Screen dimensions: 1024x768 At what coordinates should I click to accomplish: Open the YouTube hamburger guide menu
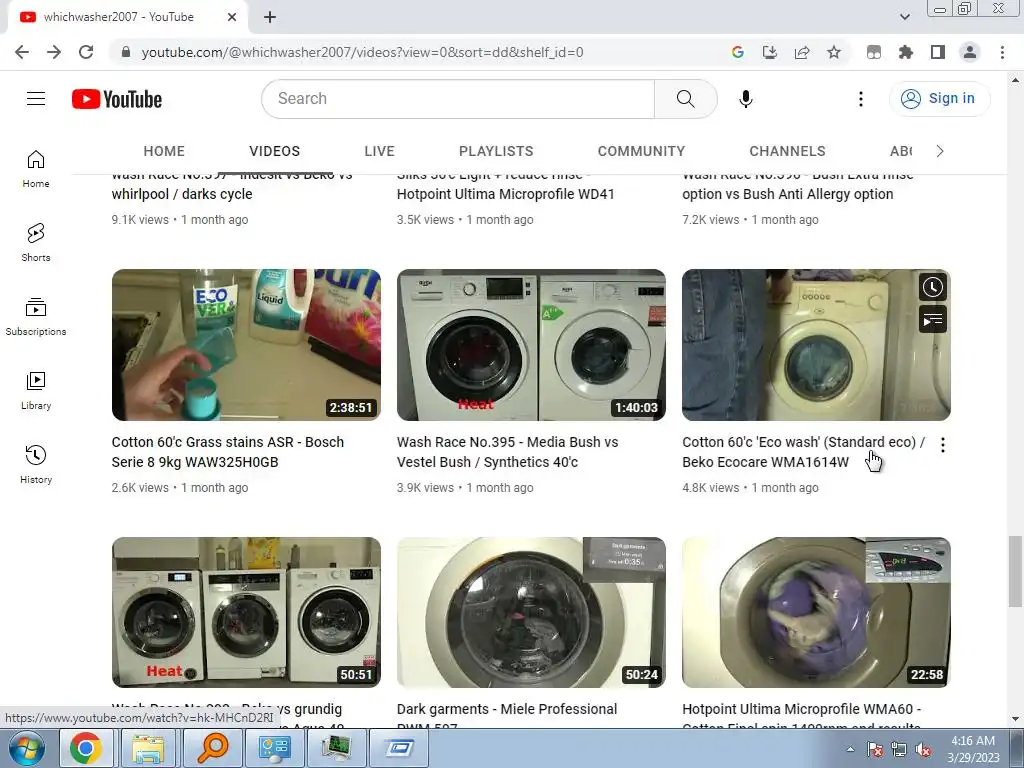click(36, 99)
